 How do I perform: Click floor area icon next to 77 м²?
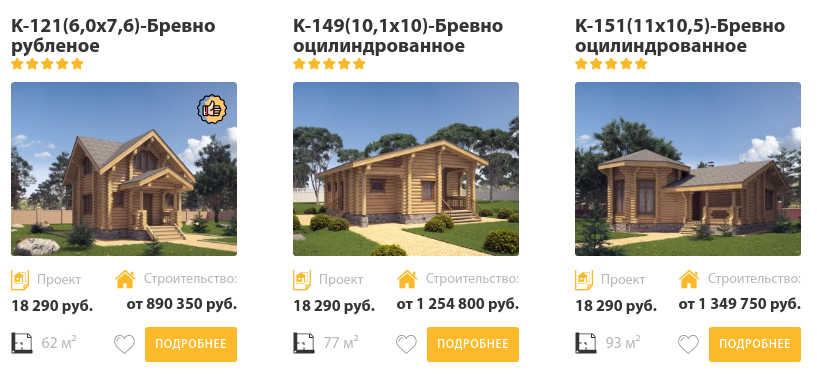coord(304,343)
